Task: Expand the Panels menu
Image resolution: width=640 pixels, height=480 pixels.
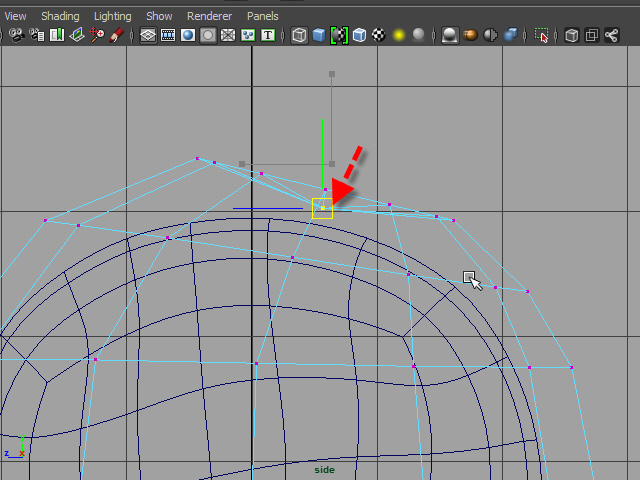Action: [263, 16]
